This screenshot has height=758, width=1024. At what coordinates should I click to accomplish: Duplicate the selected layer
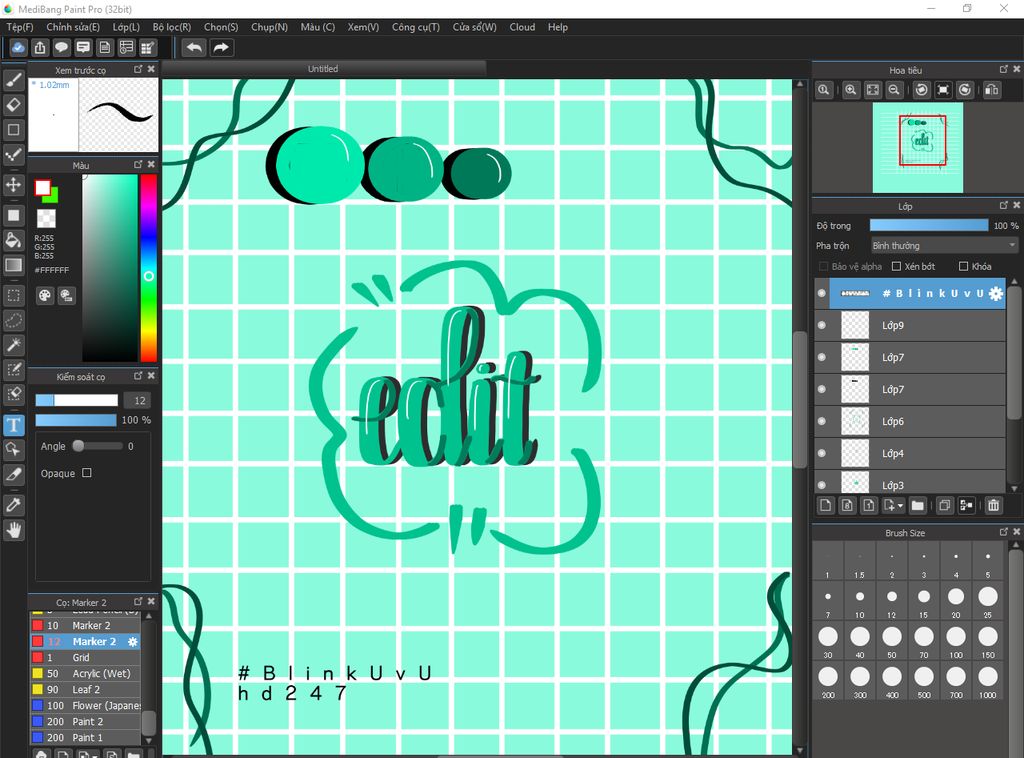pos(944,505)
